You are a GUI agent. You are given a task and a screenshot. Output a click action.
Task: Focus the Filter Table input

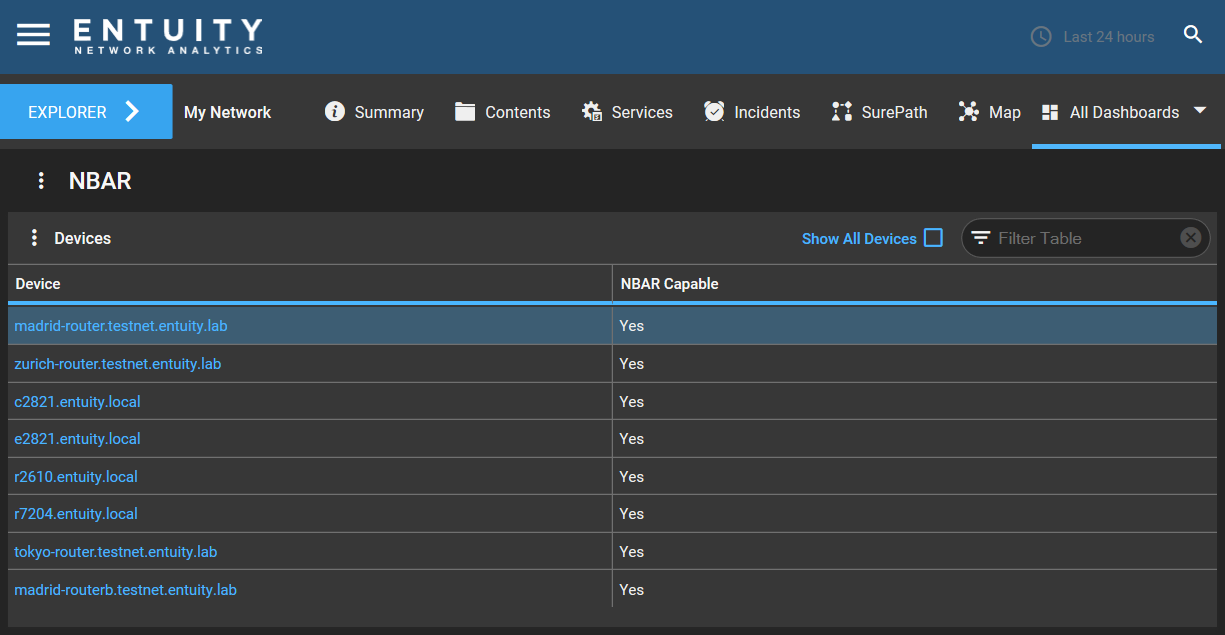1085,238
